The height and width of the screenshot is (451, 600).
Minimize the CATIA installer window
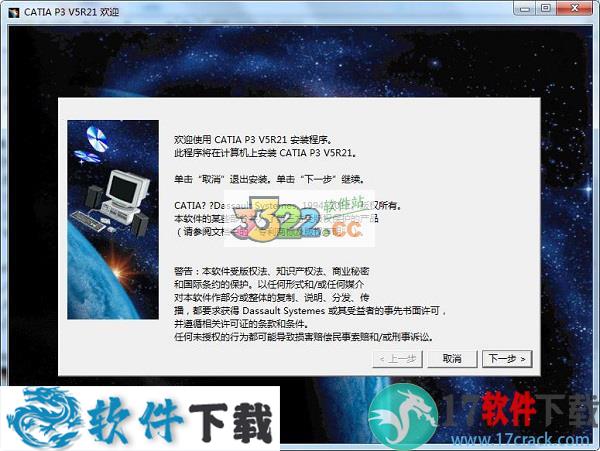click(525, 8)
